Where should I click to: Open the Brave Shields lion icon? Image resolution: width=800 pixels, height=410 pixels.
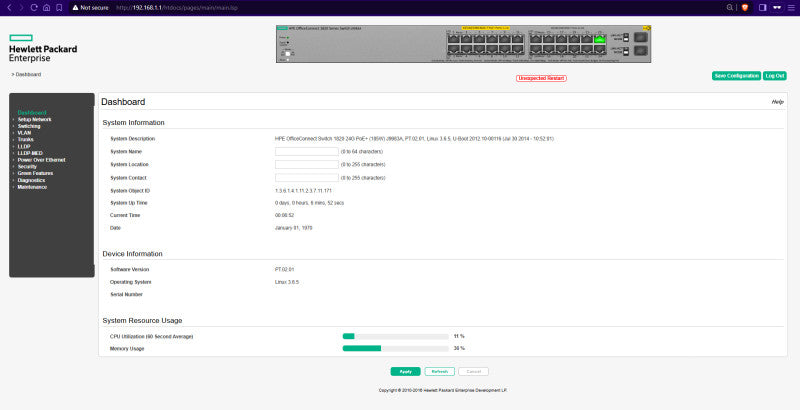[x=744, y=8]
